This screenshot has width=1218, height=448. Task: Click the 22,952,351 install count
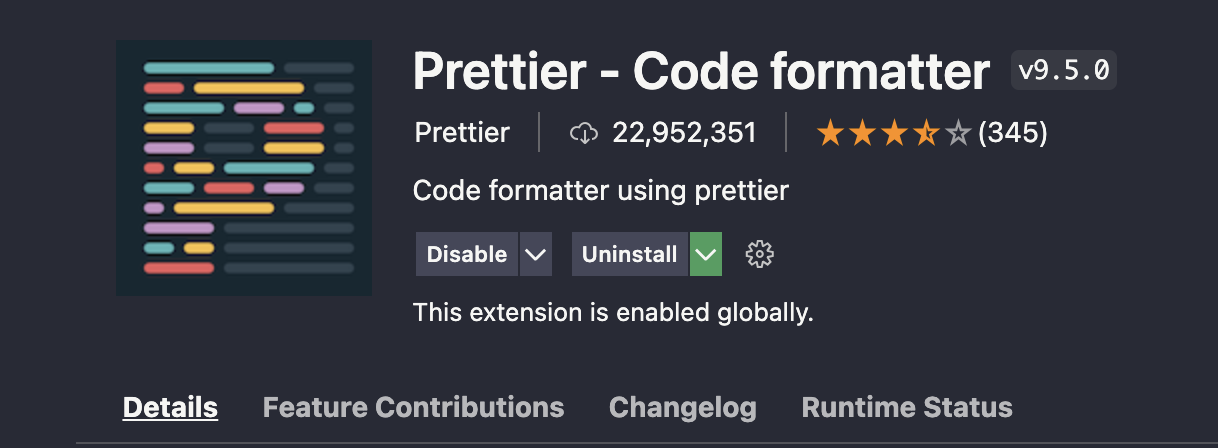tap(684, 133)
